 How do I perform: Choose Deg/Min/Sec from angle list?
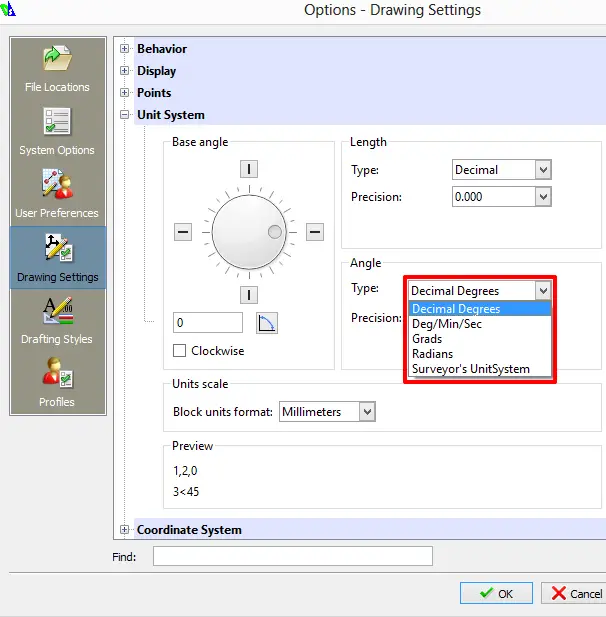pos(480,324)
